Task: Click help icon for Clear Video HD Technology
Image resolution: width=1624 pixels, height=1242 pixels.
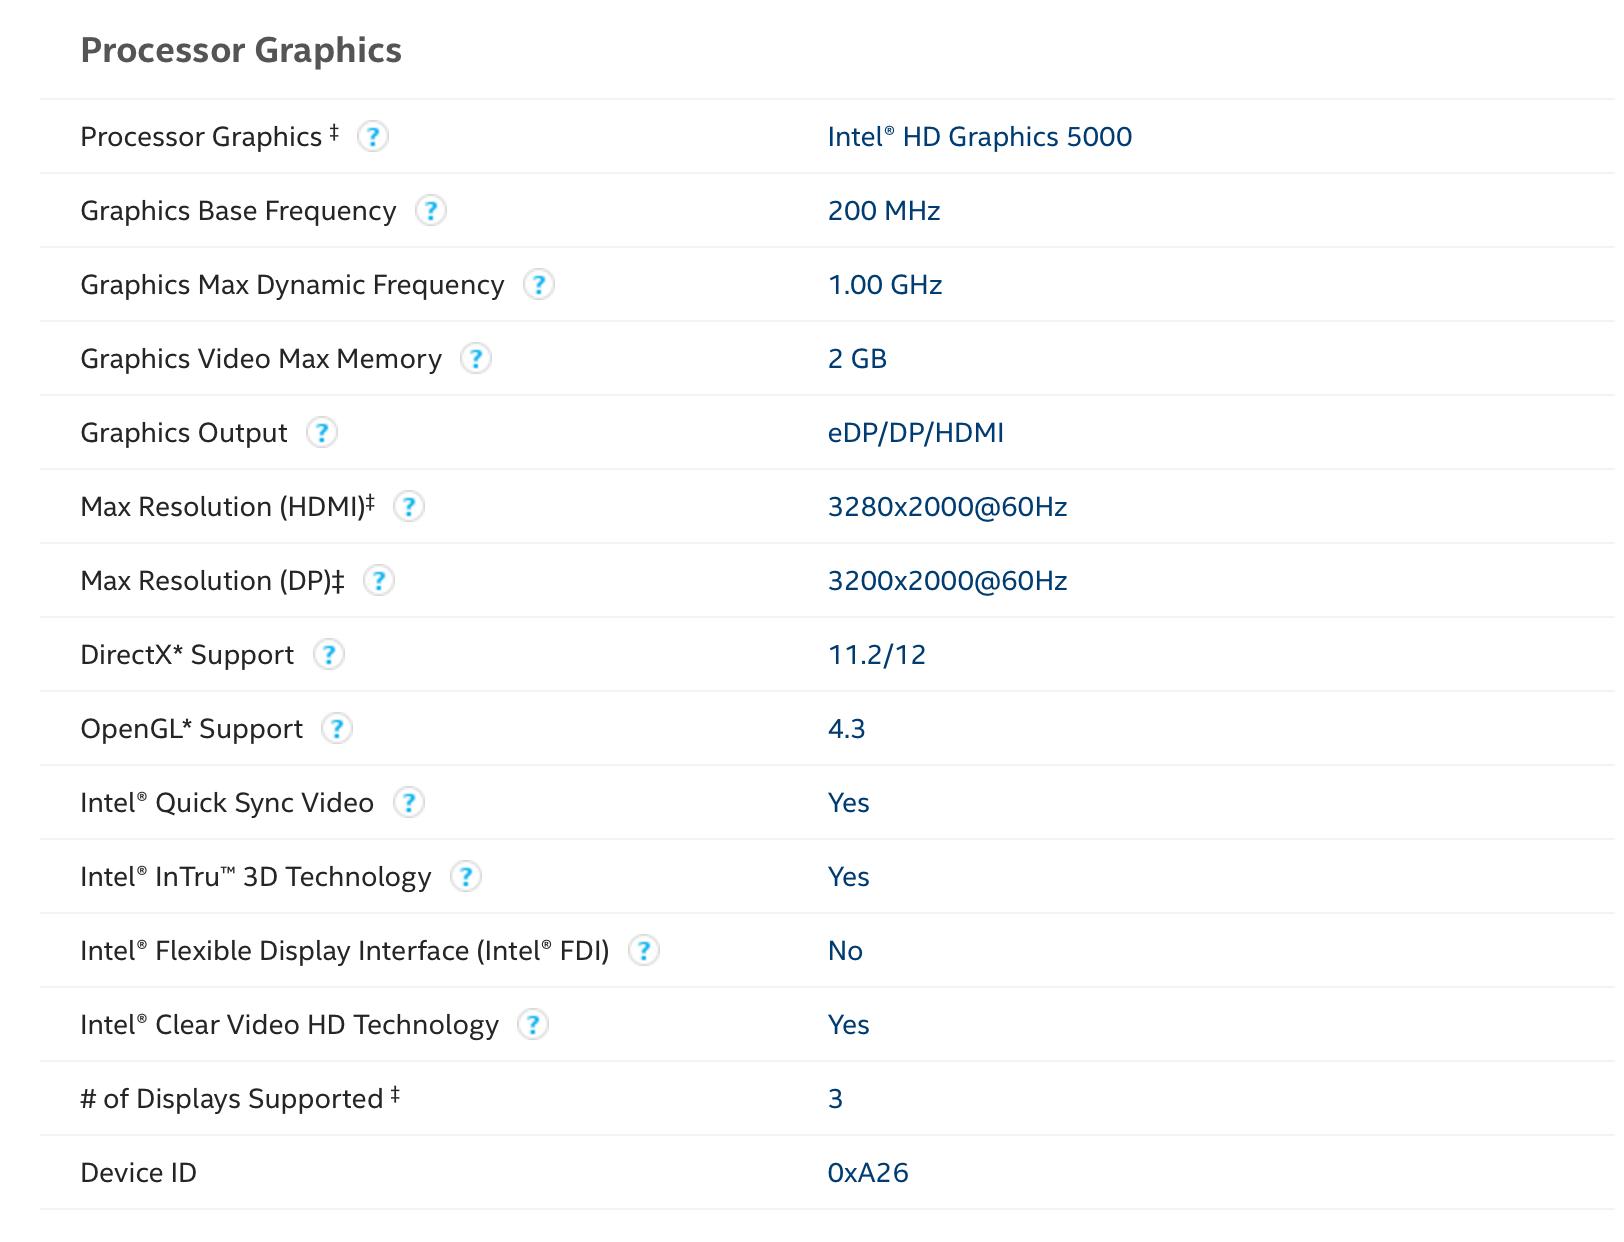Action: 533,1025
